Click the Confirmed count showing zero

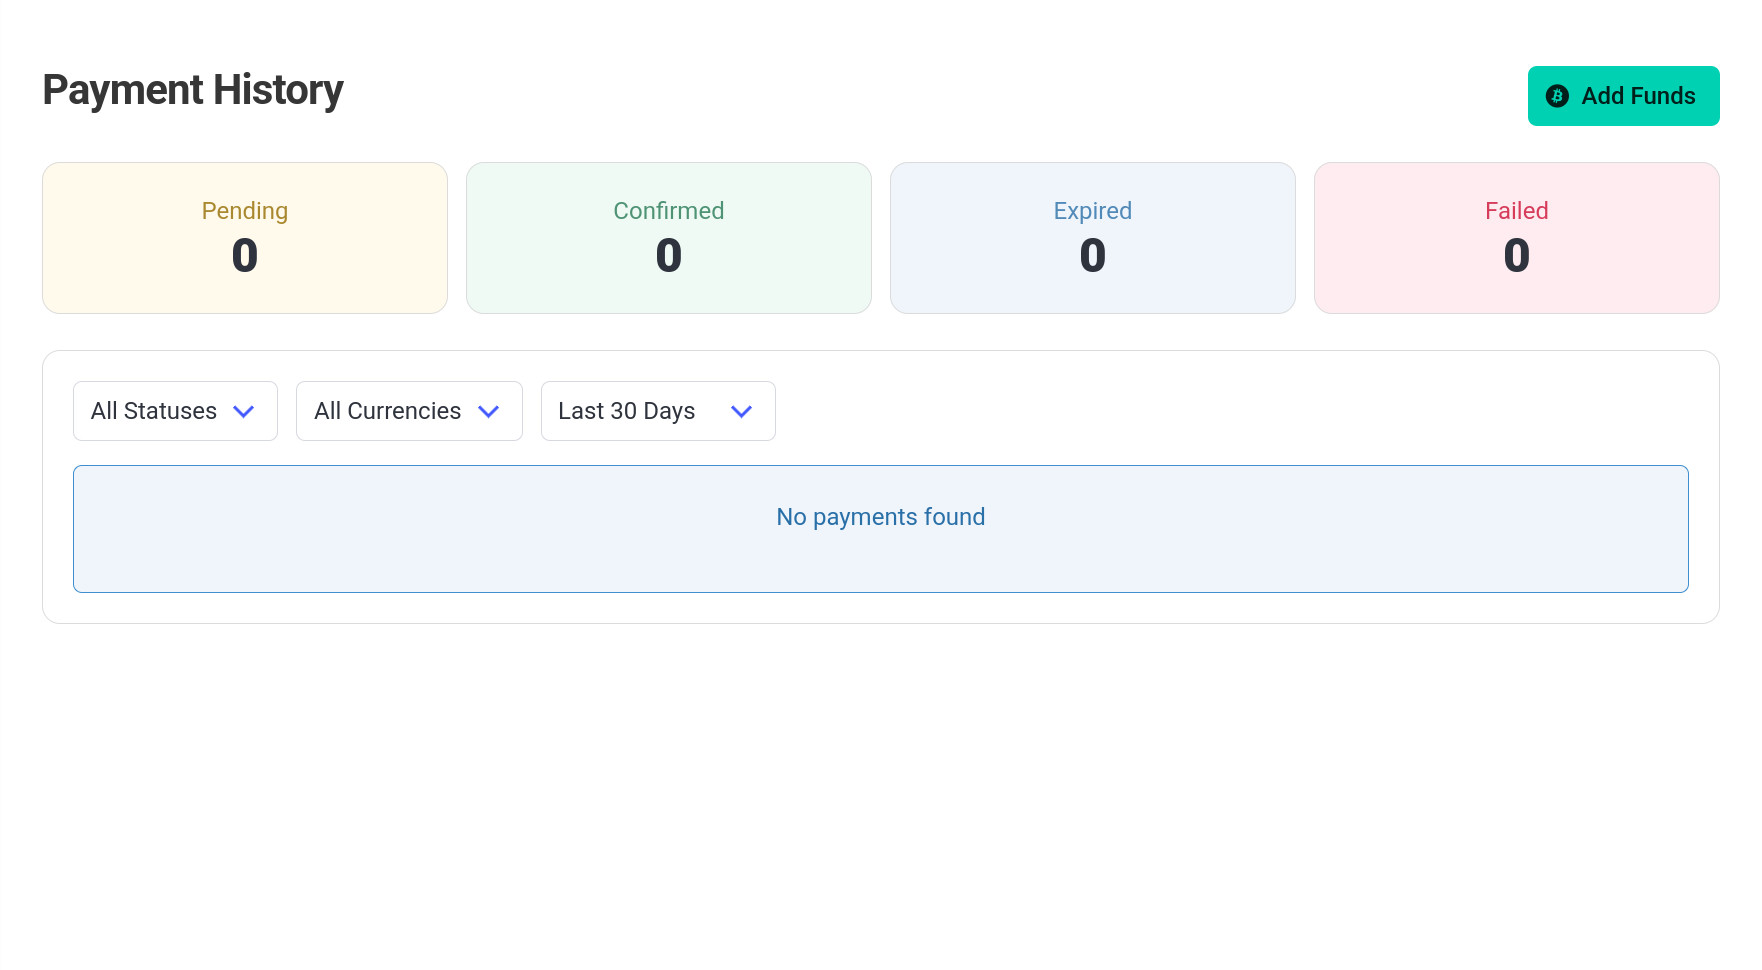tap(668, 256)
